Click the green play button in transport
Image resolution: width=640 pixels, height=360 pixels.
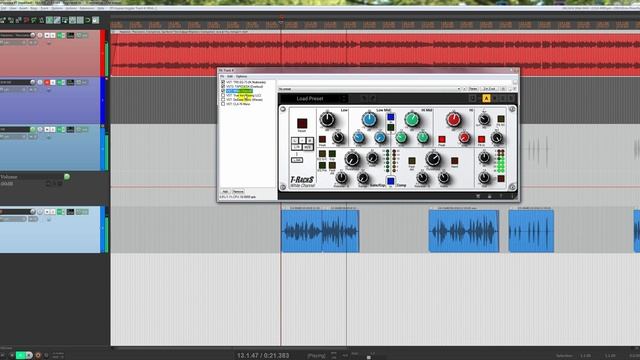coord(20,356)
